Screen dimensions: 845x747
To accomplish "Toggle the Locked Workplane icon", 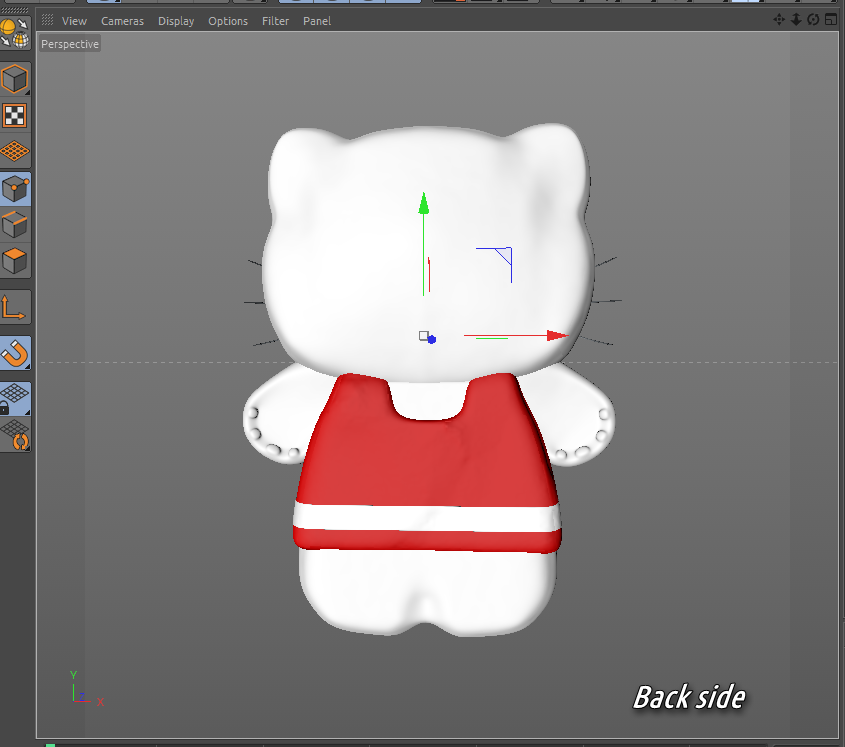I will coord(15,399).
